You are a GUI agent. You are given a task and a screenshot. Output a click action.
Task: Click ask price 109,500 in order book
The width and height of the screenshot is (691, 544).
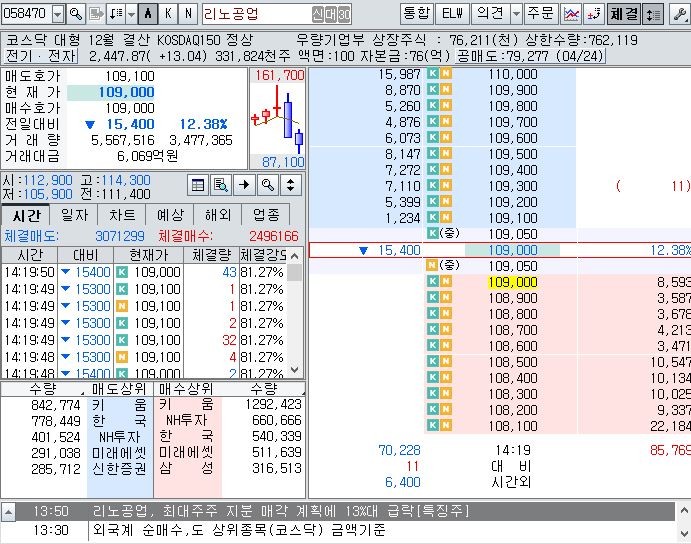pos(513,154)
